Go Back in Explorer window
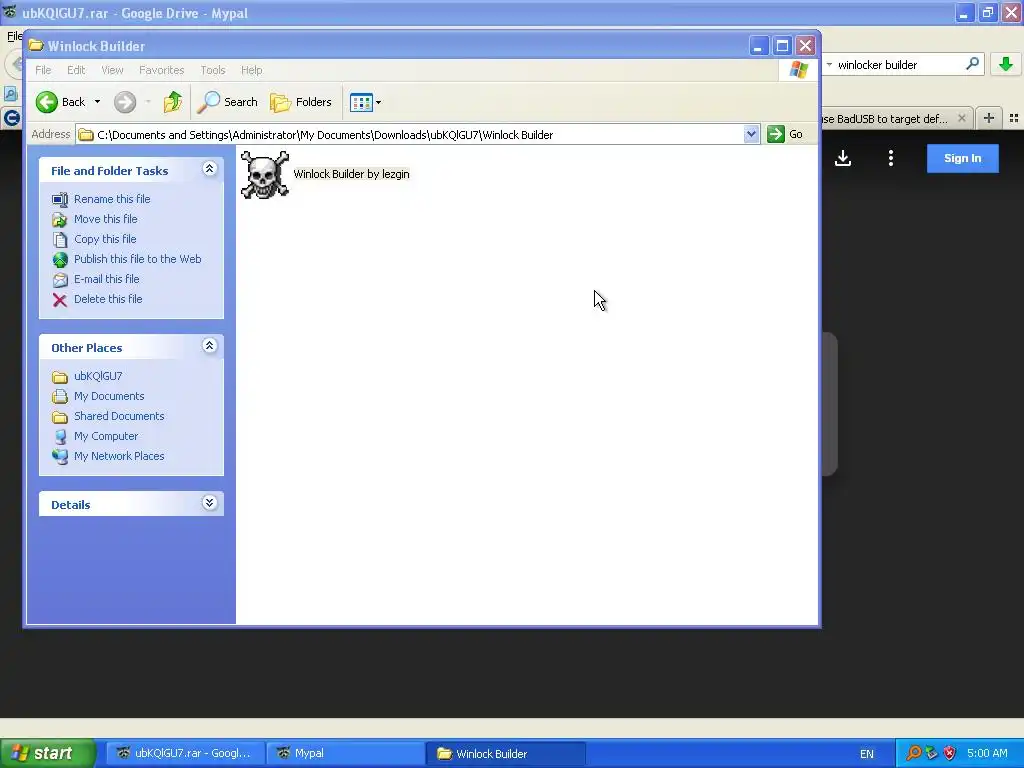Screen dimensions: 1024x768 coord(61,102)
